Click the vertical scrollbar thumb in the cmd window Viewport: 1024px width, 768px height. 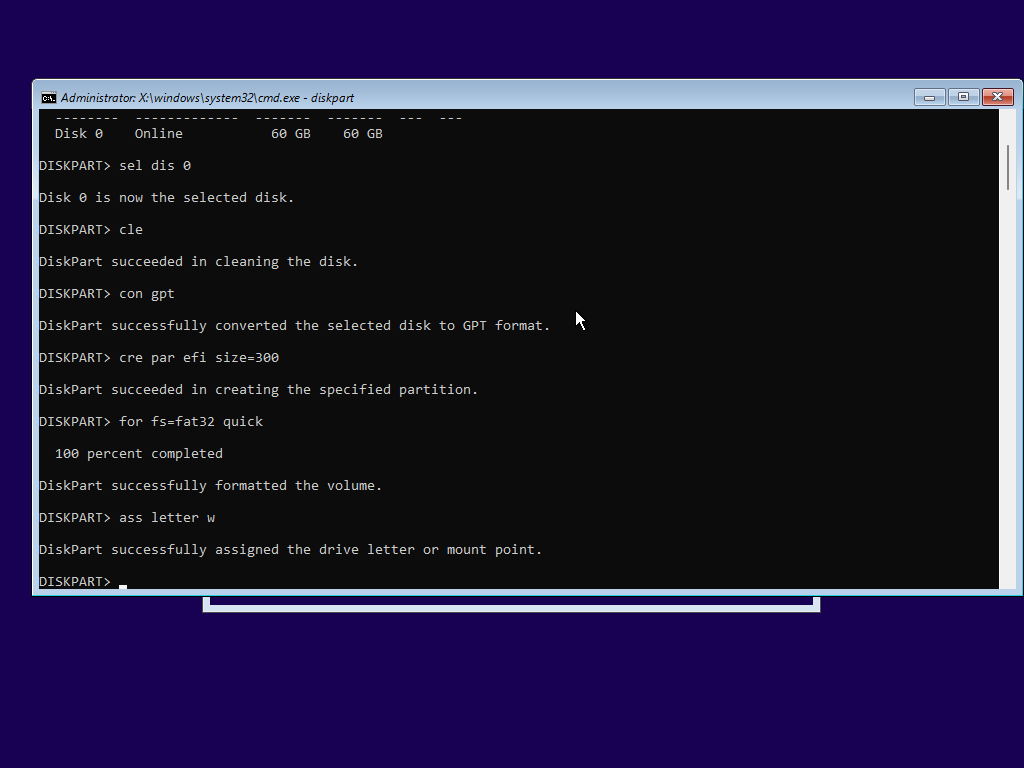1008,167
